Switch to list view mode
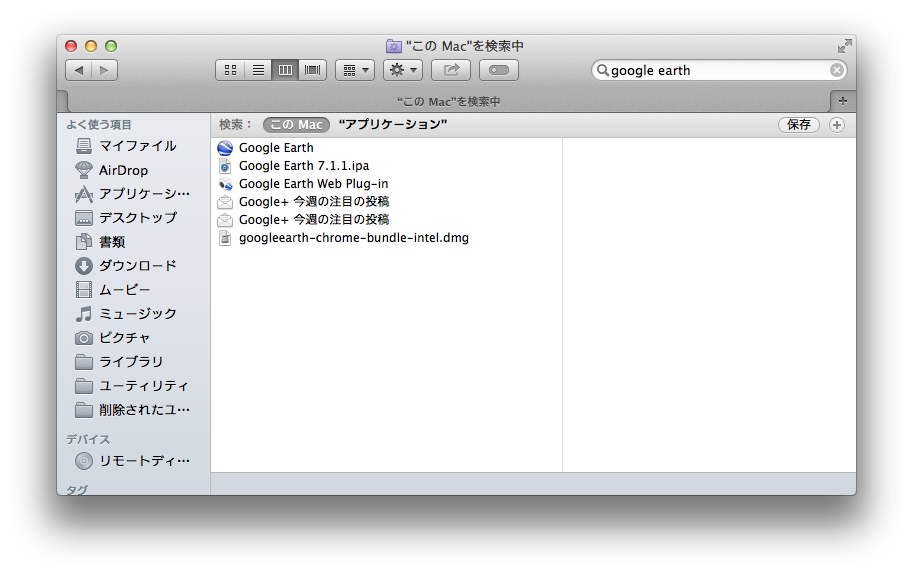This screenshot has width=913, height=574. [x=258, y=70]
